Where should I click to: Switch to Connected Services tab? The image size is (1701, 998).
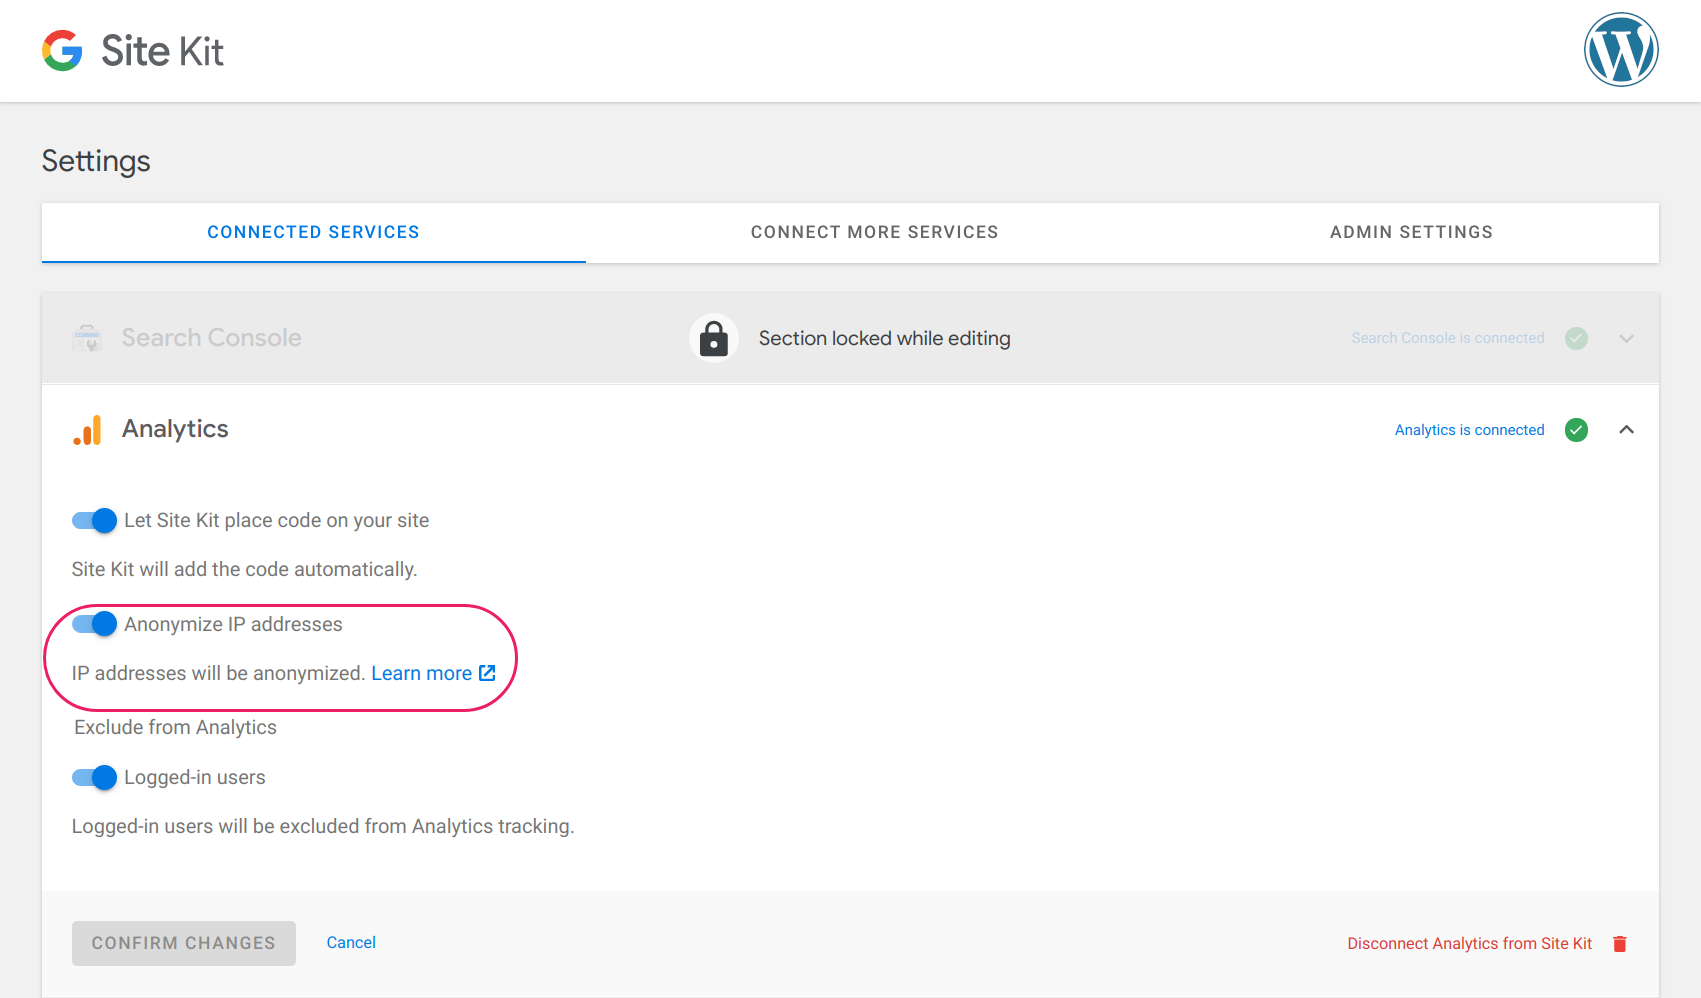tap(313, 232)
